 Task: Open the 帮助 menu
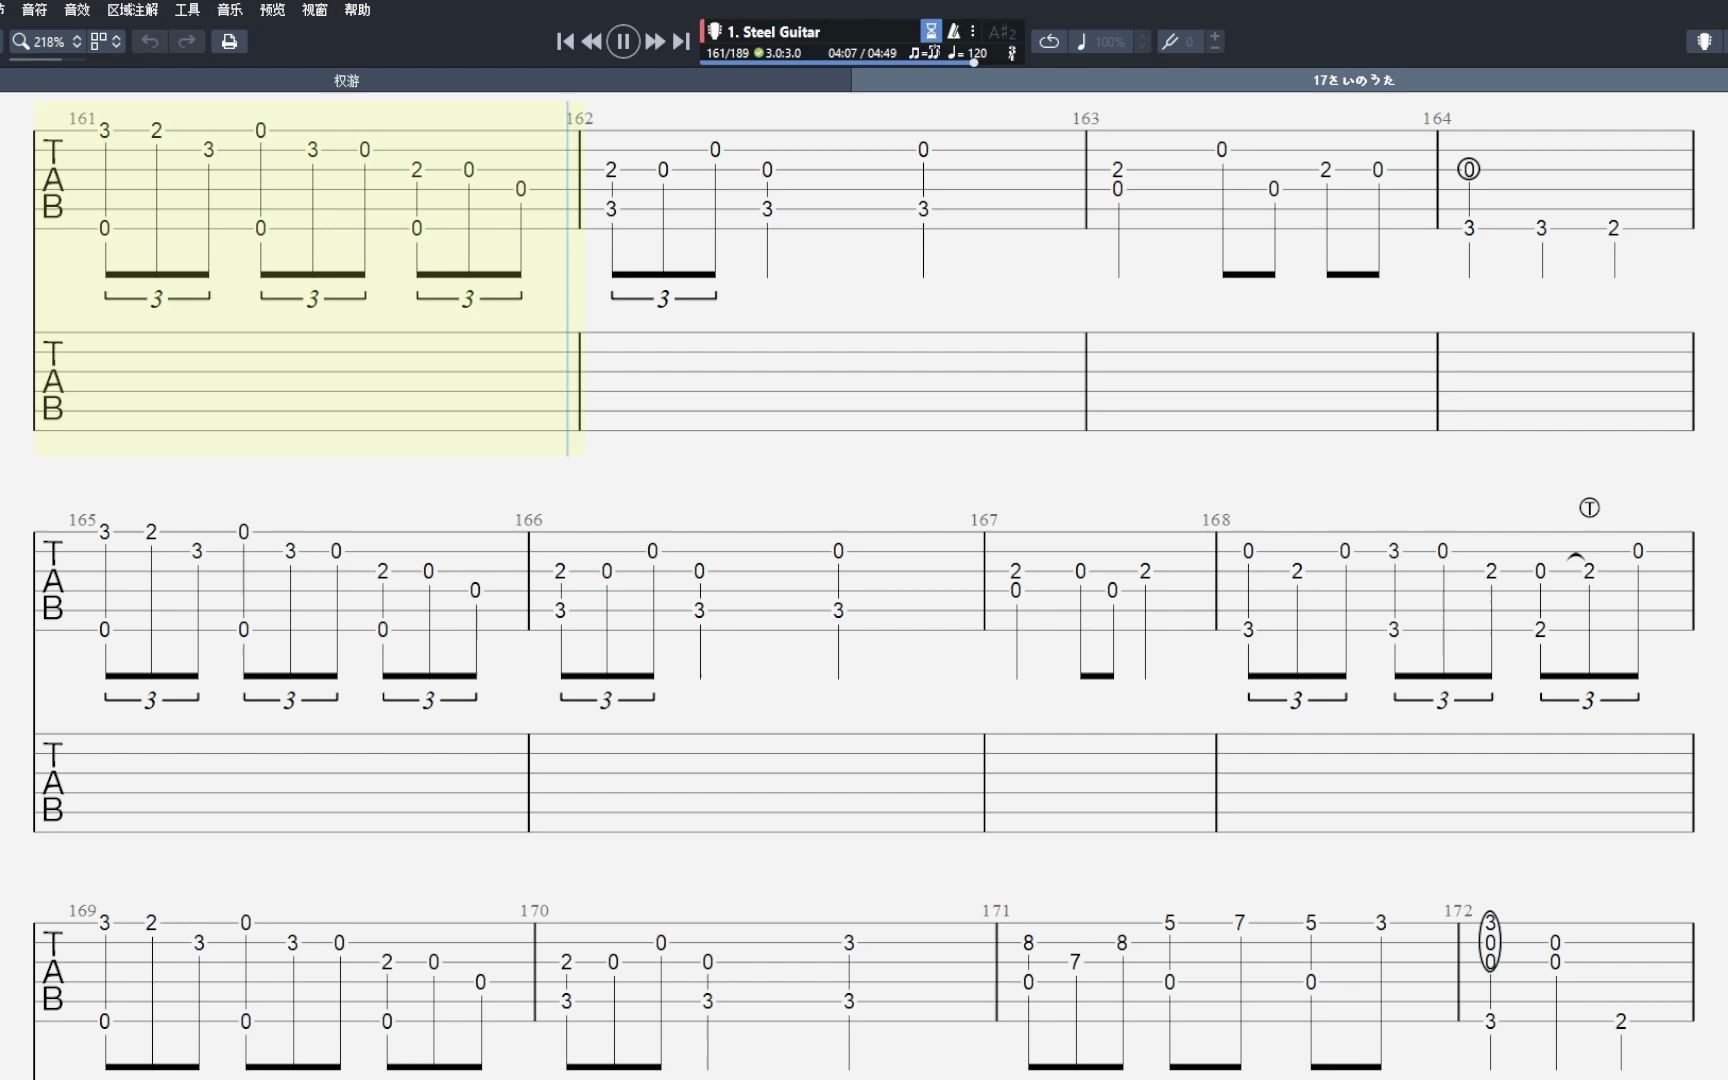pos(357,10)
